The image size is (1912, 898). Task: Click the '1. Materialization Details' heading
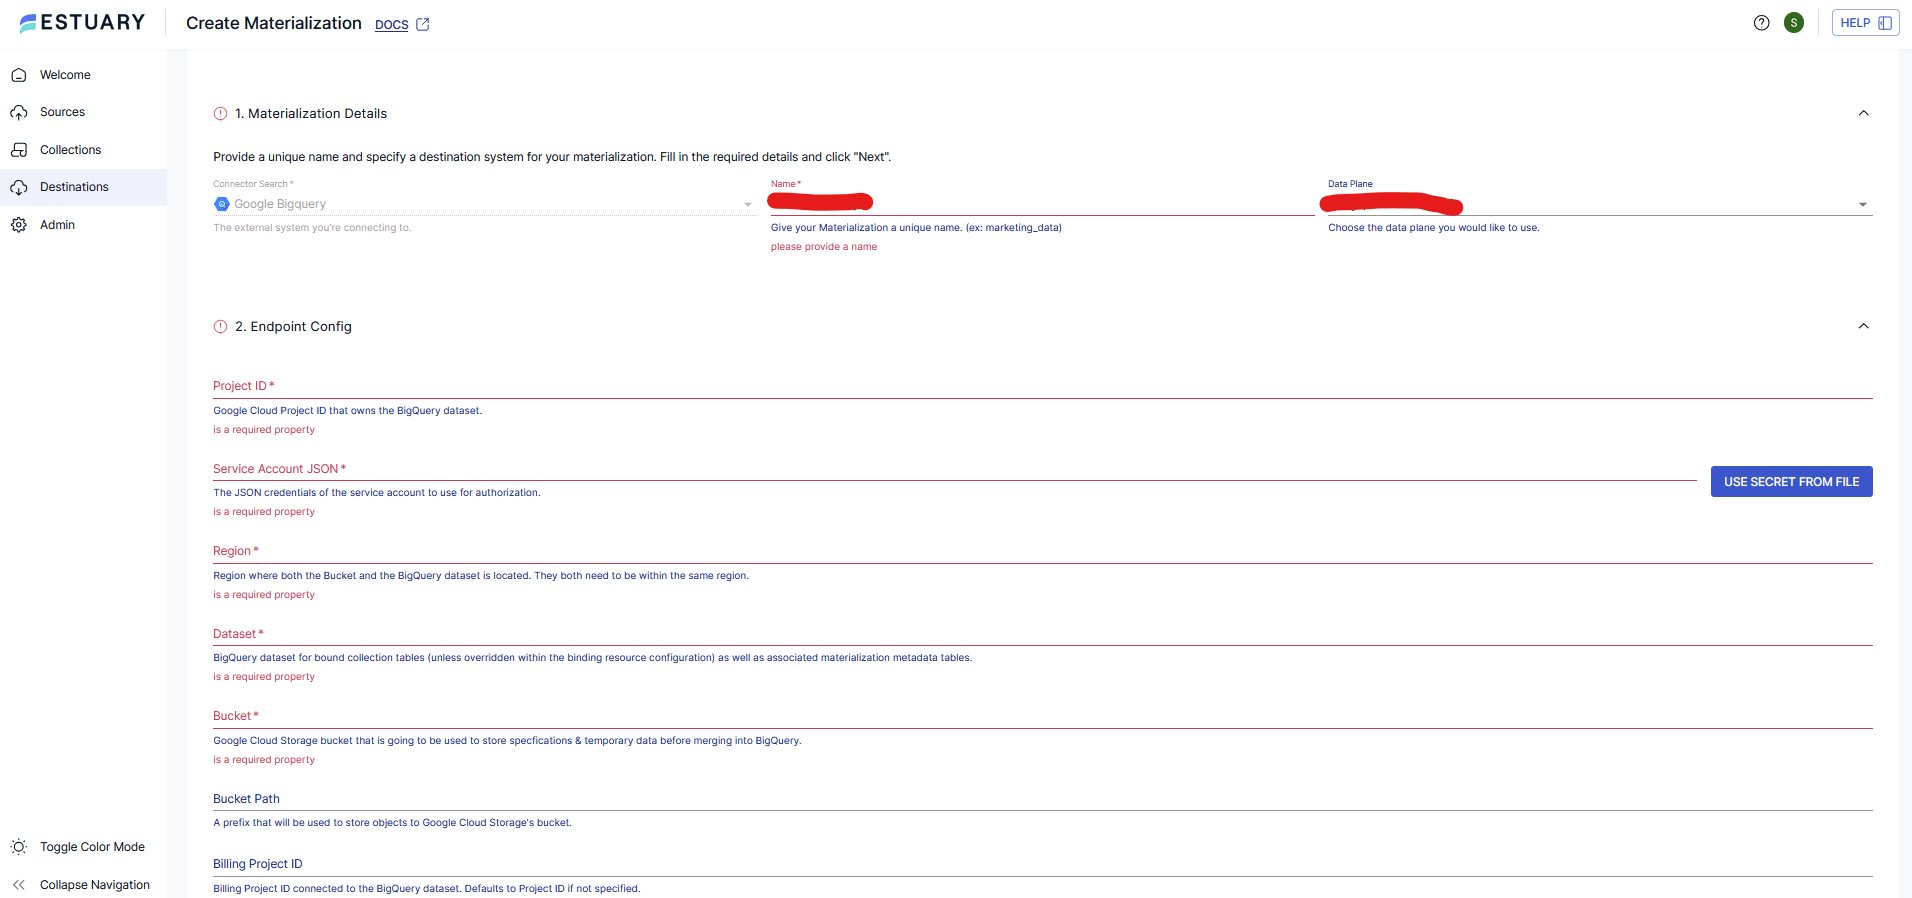pyautogui.click(x=311, y=114)
